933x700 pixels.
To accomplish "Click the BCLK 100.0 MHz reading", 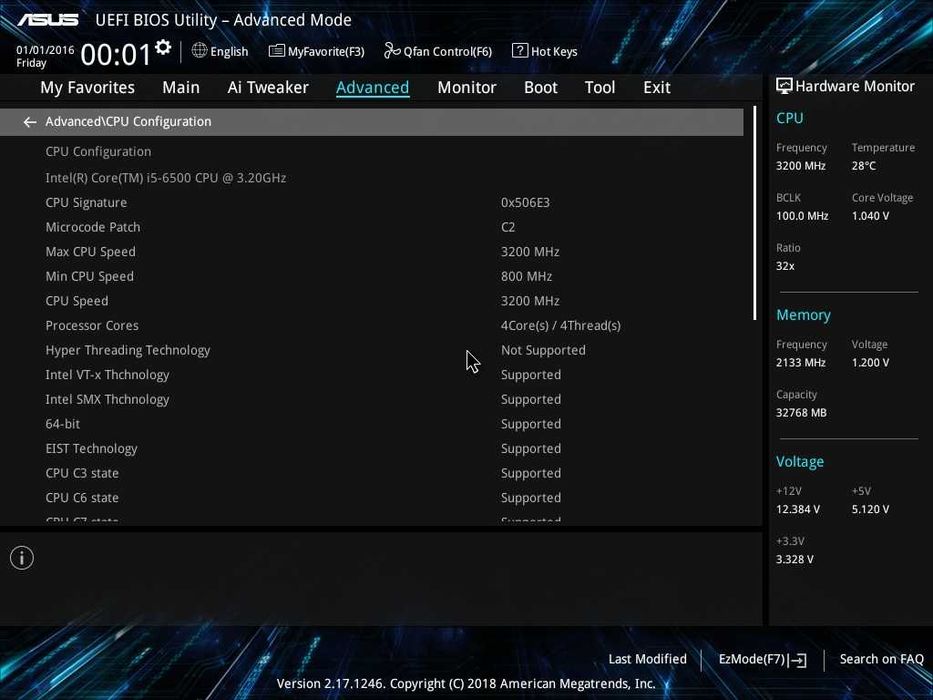I will [x=802, y=216].
